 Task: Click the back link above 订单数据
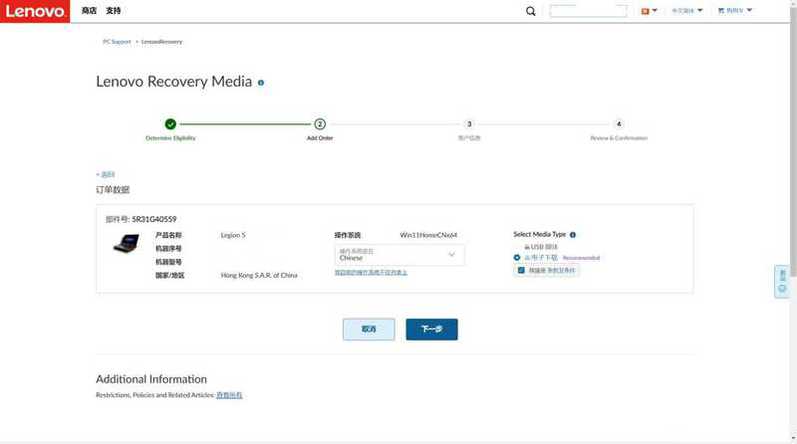[x=106, y=174]
